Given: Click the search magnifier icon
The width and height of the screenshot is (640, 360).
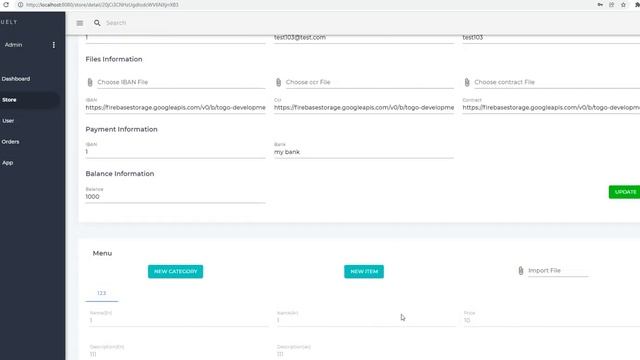Looking at the screenshot, I should [x=97, y=23].
